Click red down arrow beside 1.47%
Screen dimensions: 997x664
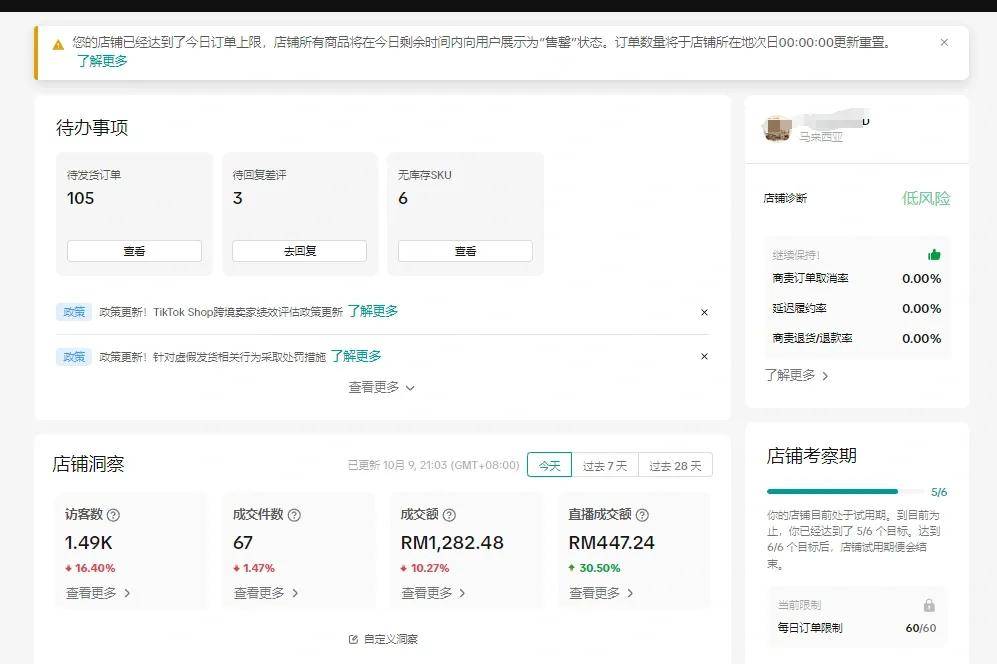[236, 568]
